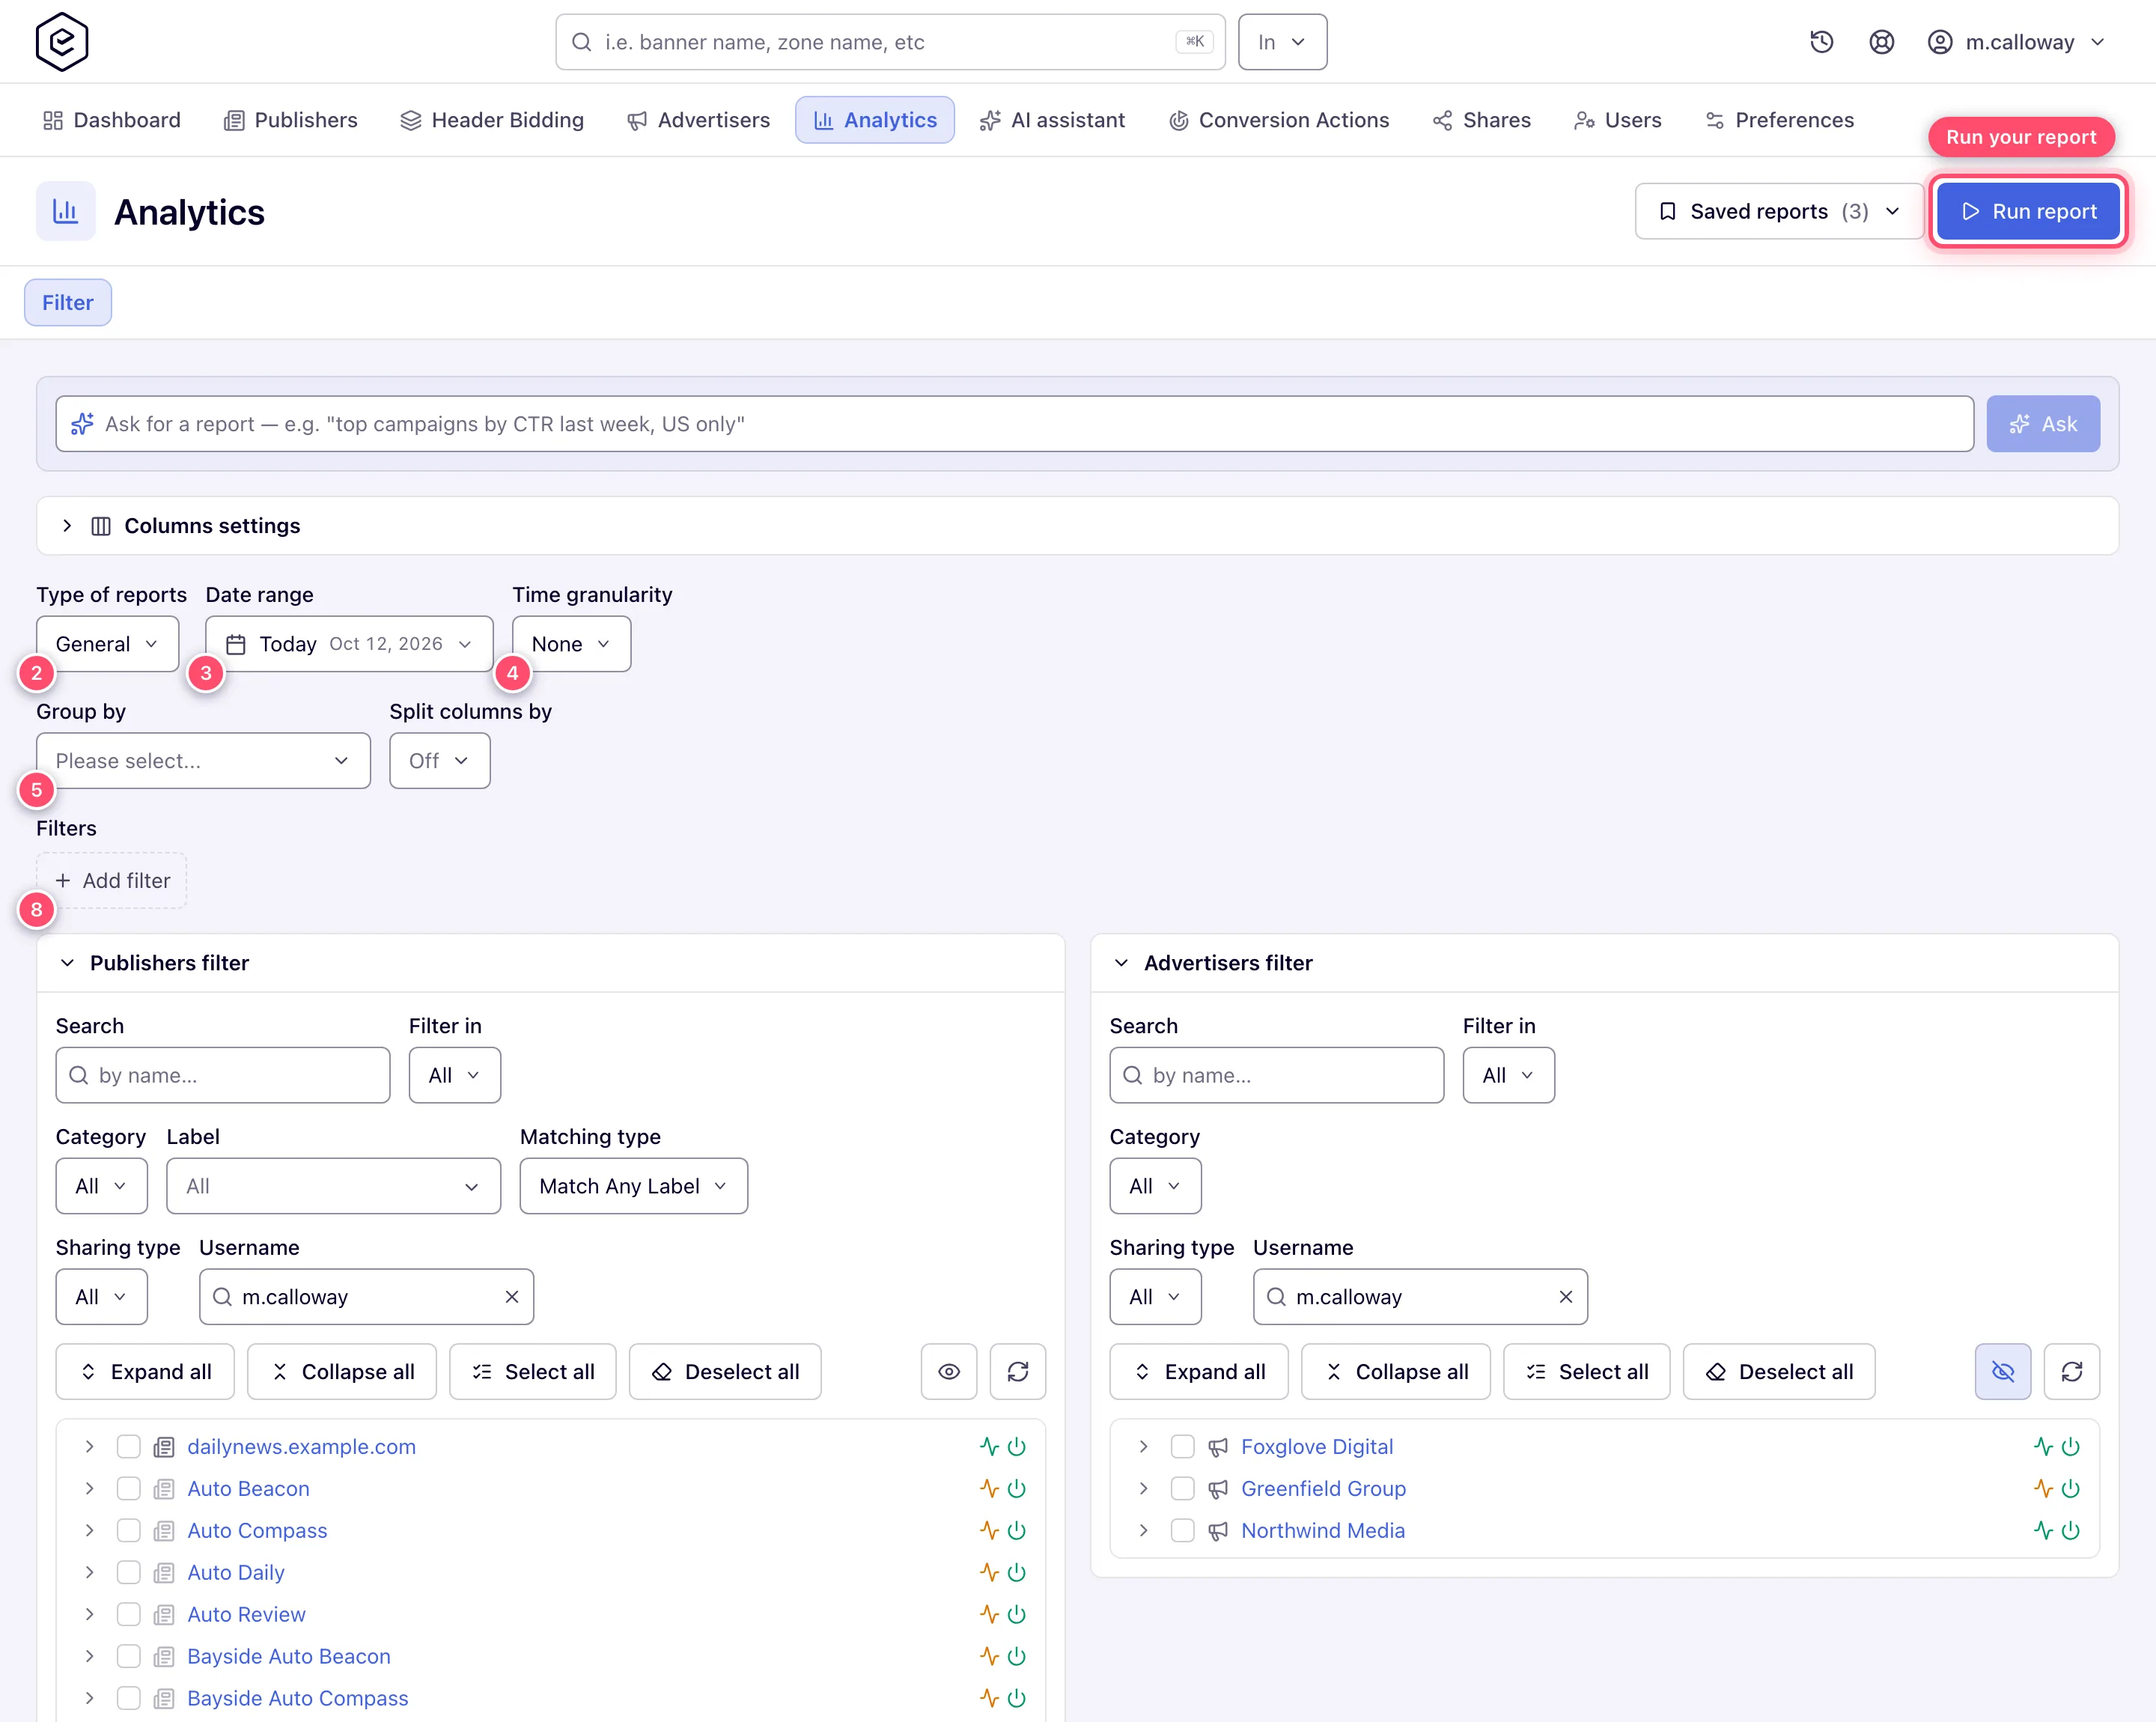
Task: Click activity icon for Auto Daily
Action: tap(990, 1573)
